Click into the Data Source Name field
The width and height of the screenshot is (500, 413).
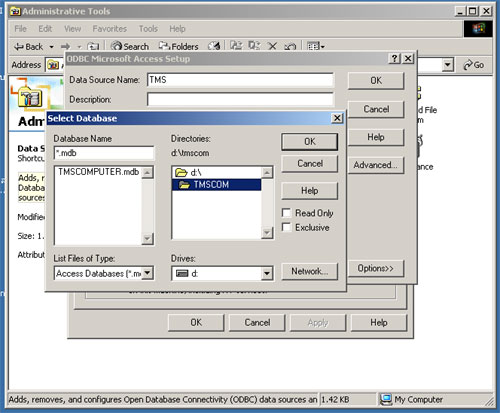240,80
